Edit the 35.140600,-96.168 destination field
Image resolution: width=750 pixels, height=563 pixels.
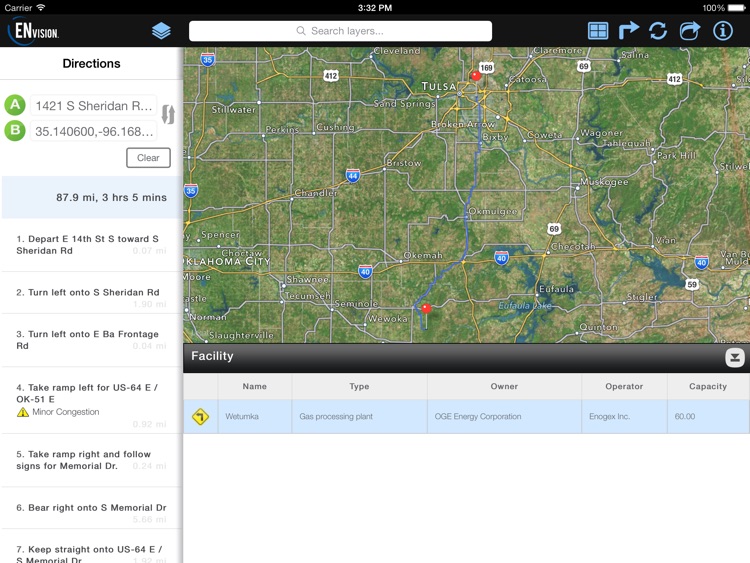[x=94, y=131]
